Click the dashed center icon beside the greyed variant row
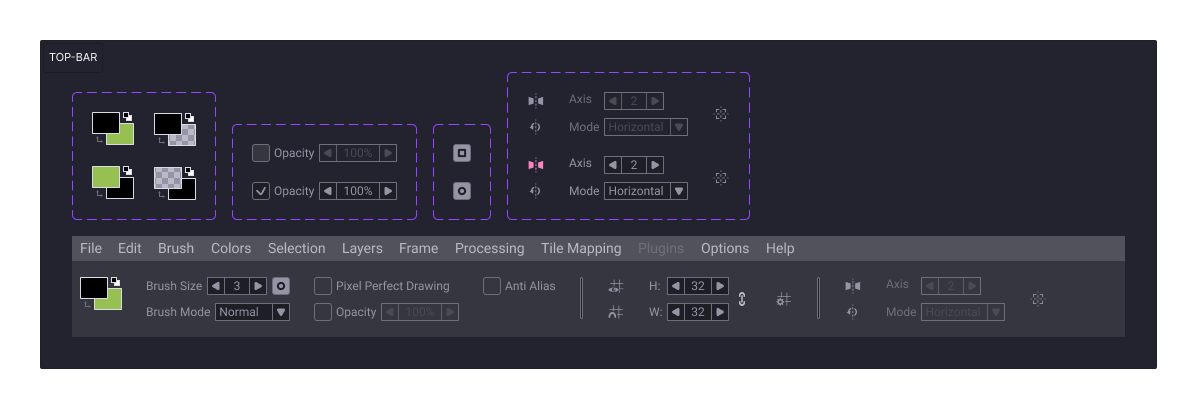This screenshot has width=1197, height=409. point(721,114)
